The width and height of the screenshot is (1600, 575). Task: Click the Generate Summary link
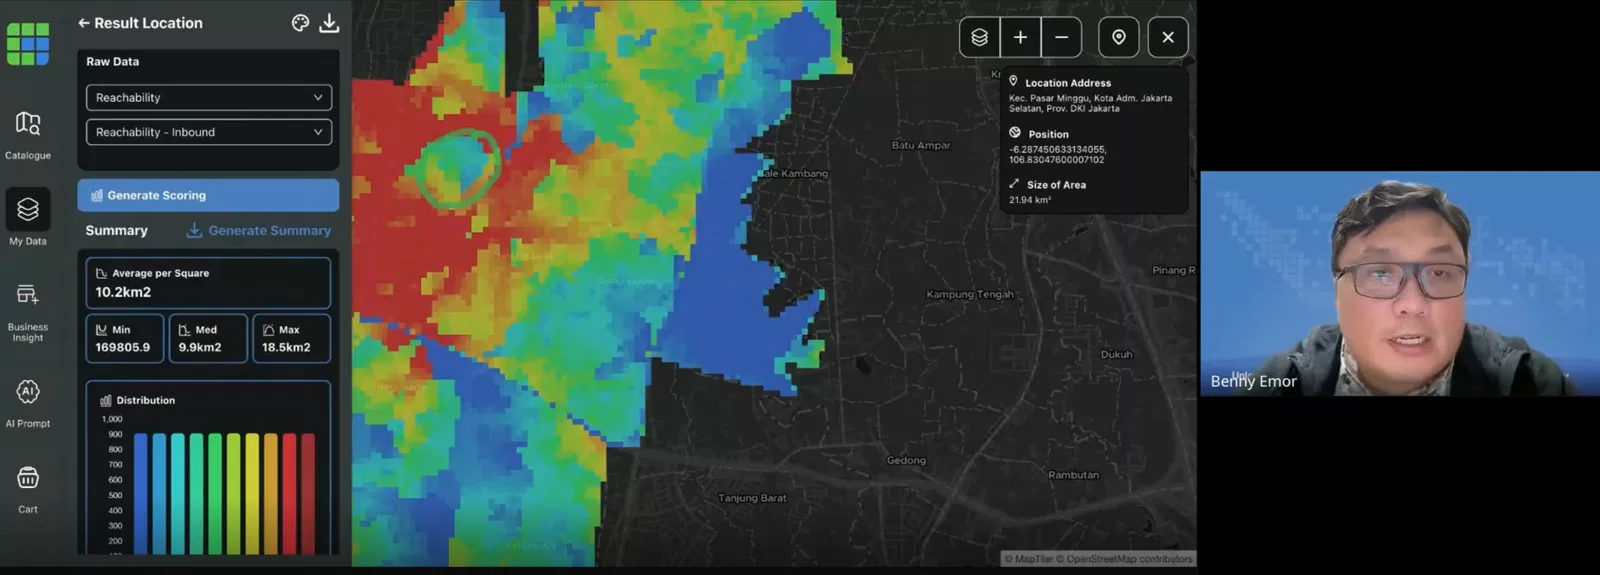(259, 230)
